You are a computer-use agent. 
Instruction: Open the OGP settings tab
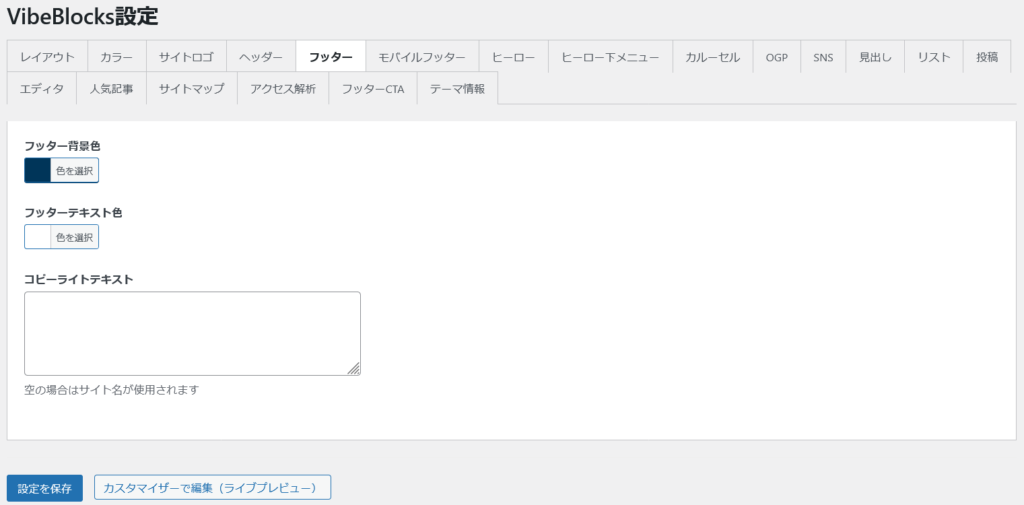[777, 57]
